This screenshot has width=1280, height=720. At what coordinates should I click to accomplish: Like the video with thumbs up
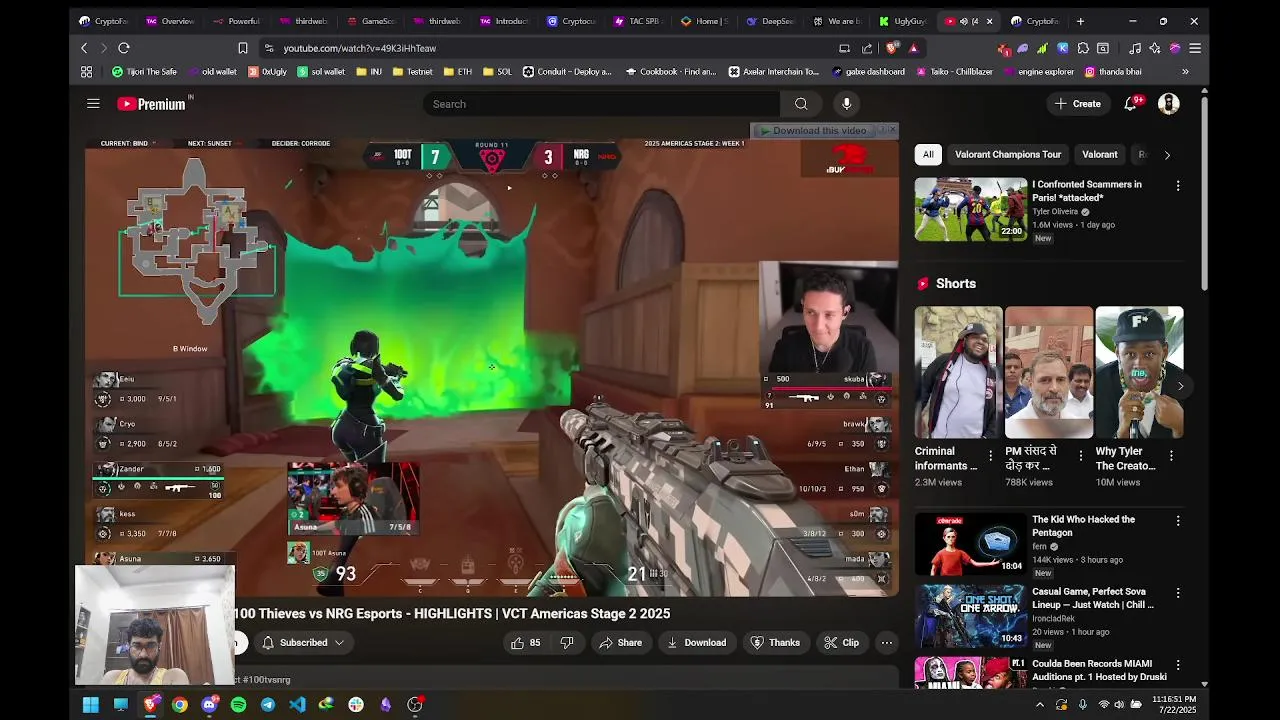click(526, 643)
